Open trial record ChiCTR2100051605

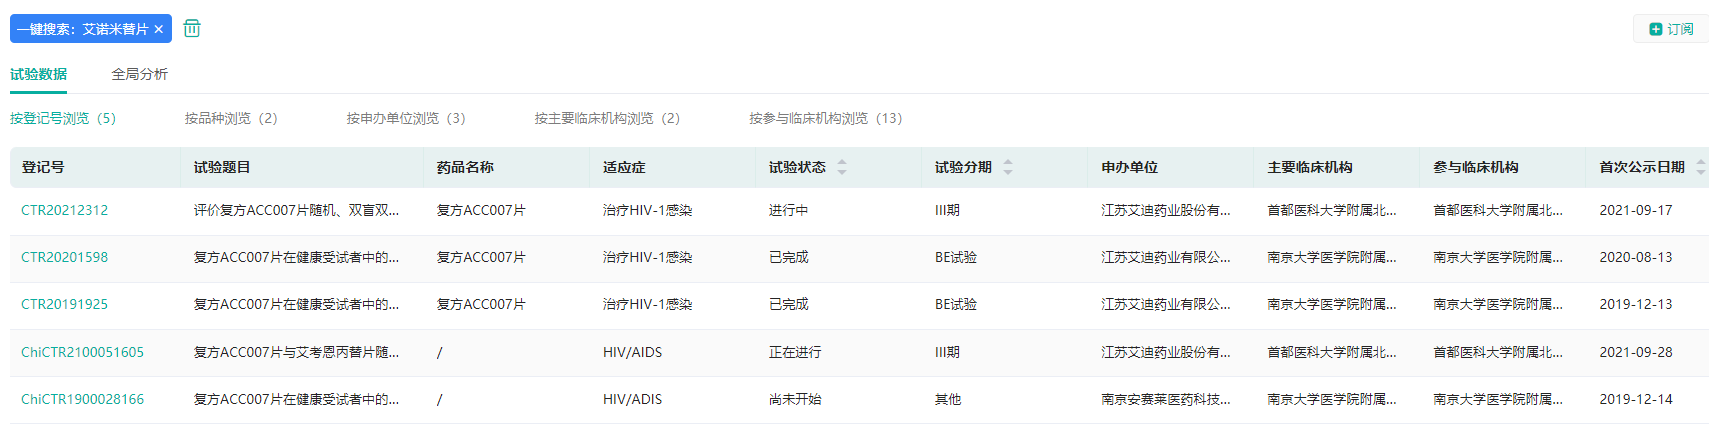click(x=82, y=352)
